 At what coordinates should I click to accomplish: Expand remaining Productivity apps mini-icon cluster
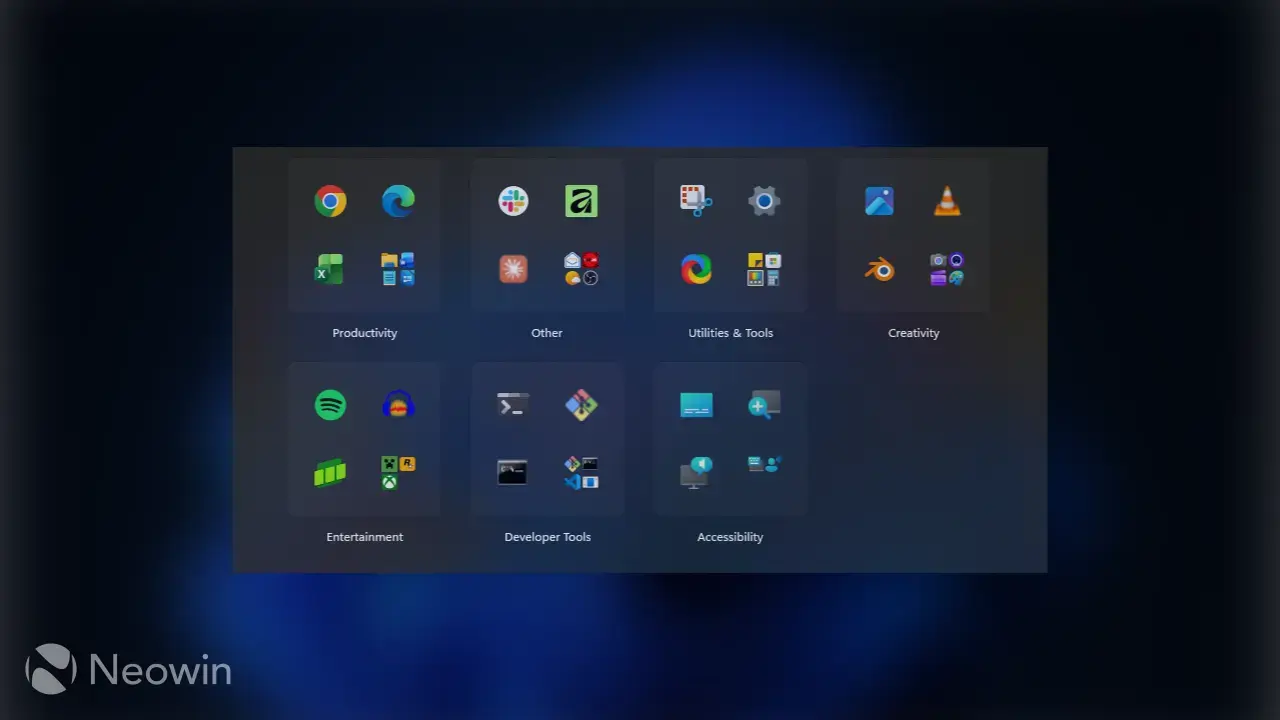(398, 269)
